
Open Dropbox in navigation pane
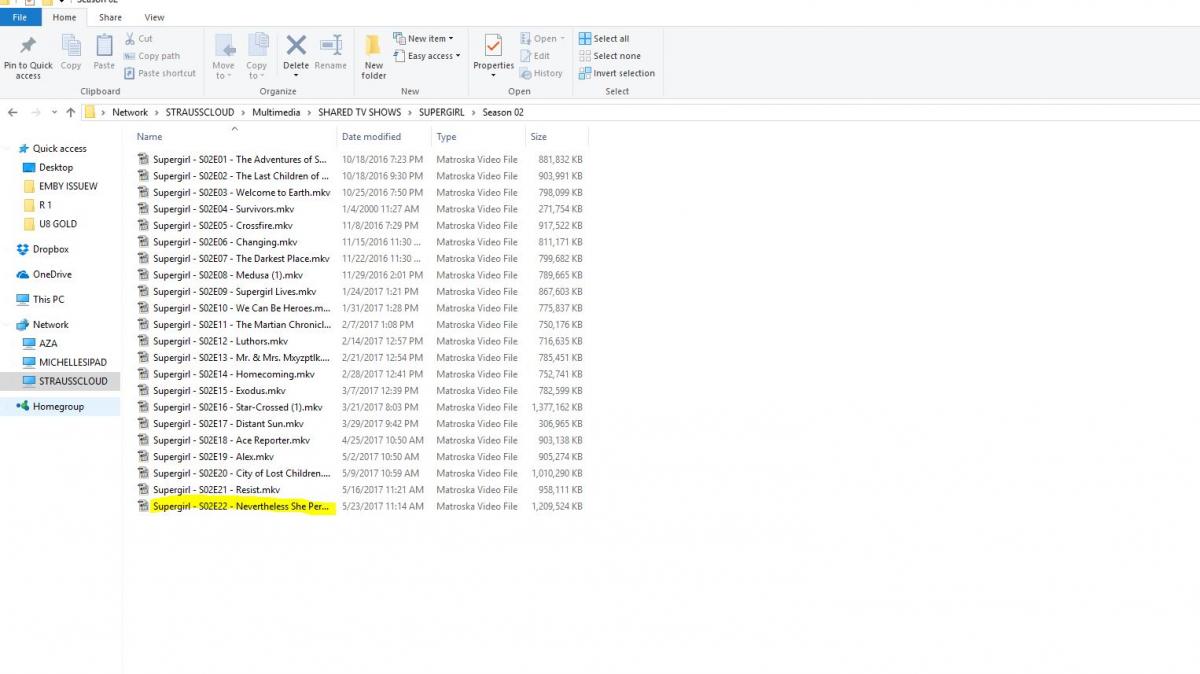tap(51, 249)
